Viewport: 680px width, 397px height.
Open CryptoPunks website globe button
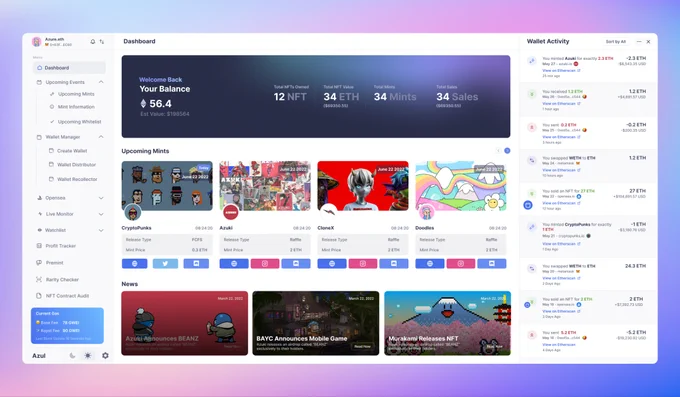134,263
